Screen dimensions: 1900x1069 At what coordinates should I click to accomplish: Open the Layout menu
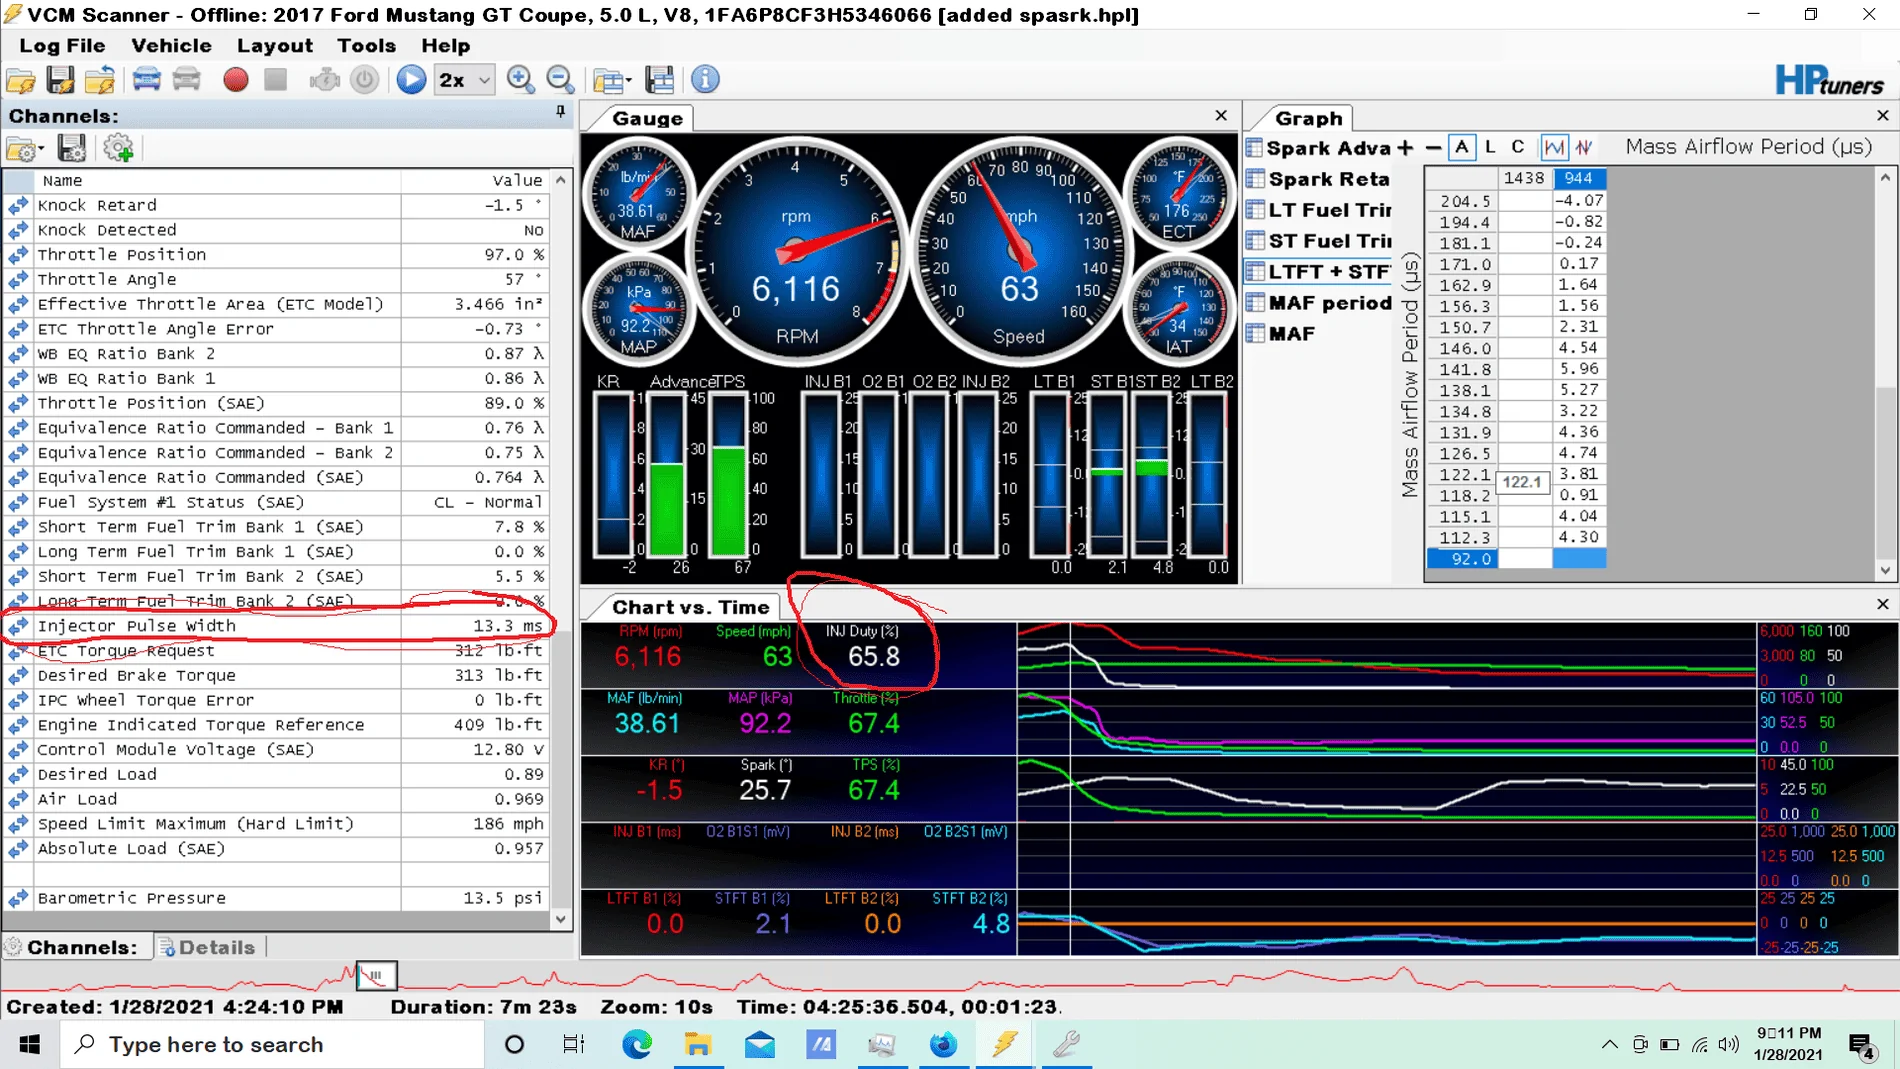tap(275, 46)
